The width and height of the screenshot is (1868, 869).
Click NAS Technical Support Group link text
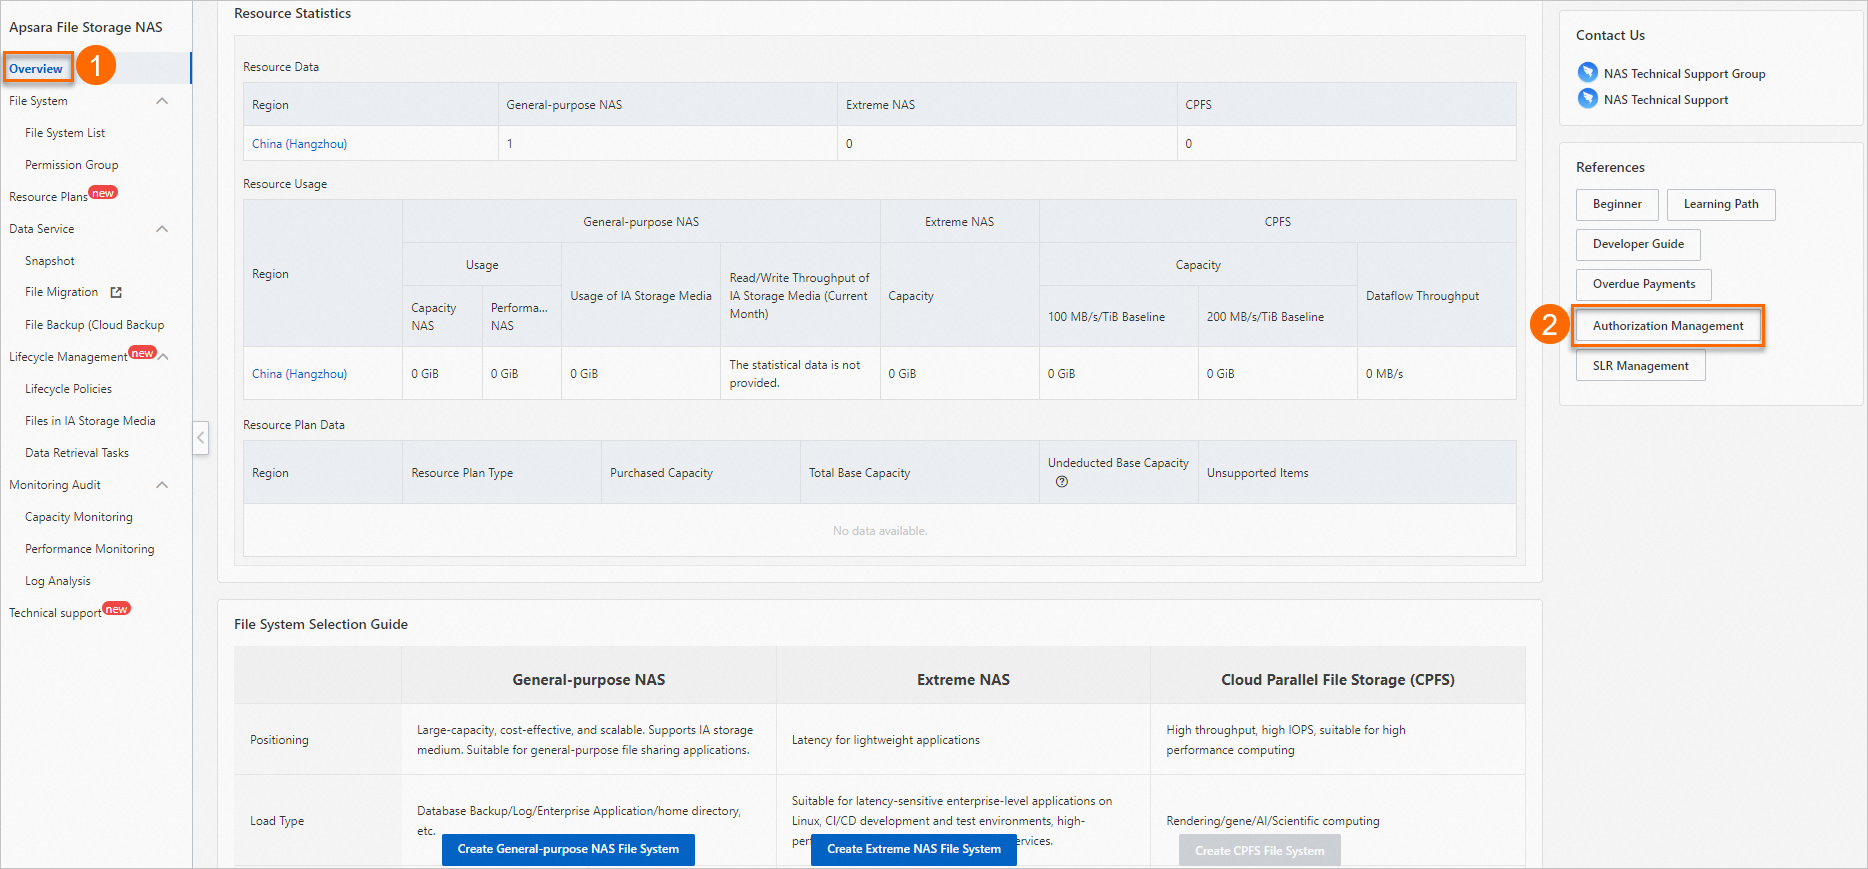1685,74
